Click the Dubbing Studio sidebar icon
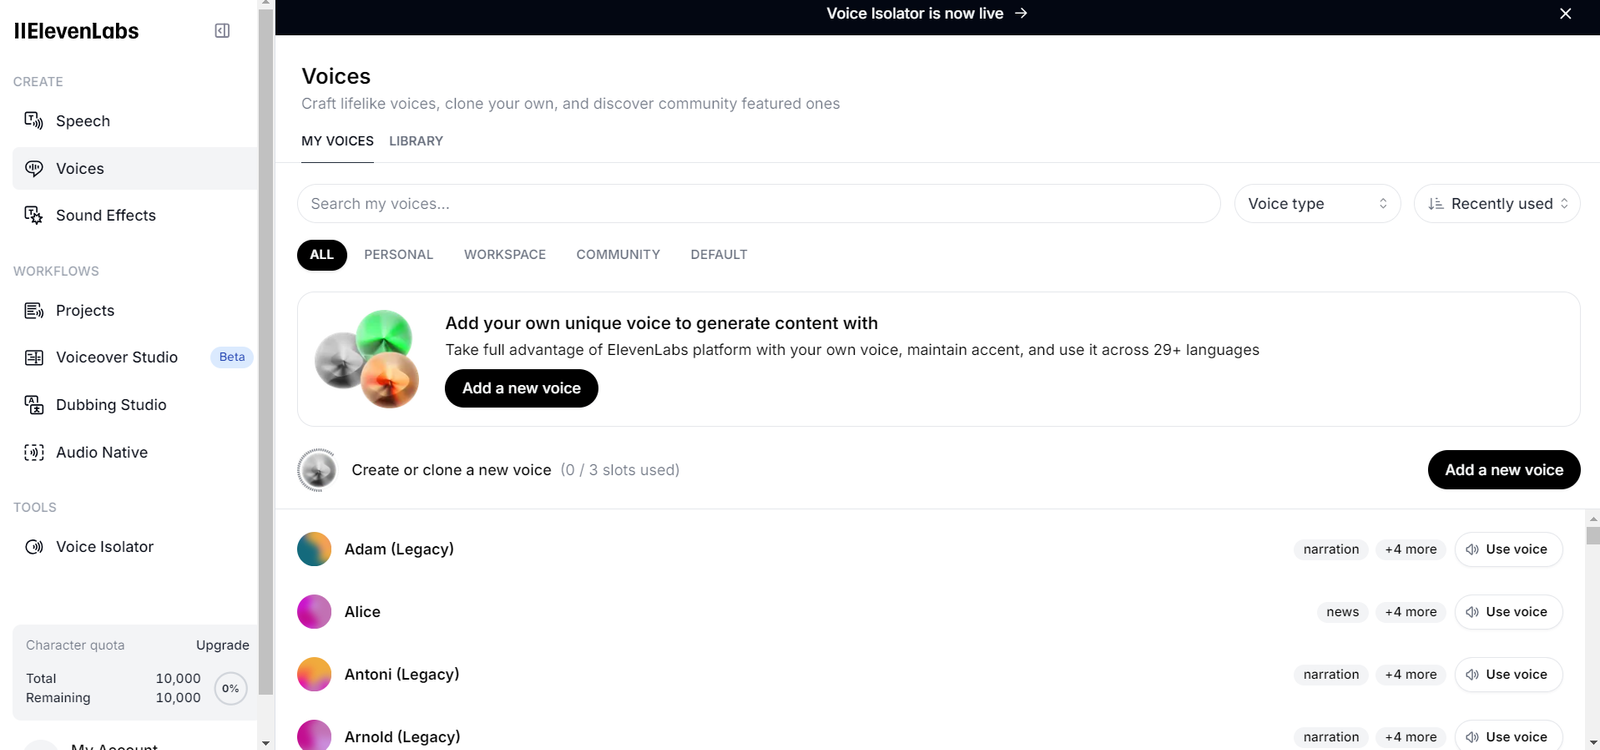This screenshot has height=750, width=1600. [34, 405]
